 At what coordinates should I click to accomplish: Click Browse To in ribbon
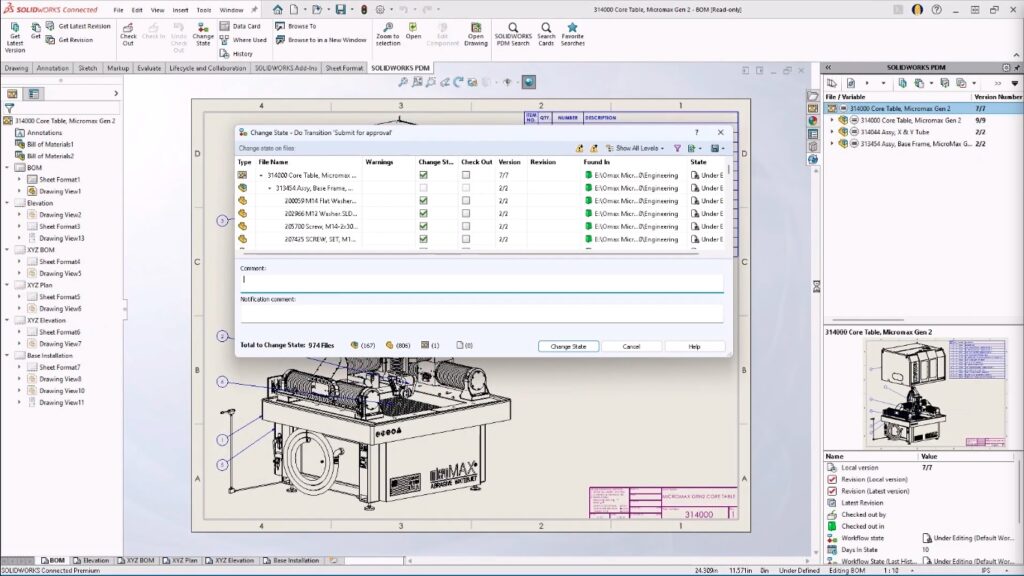pos(296,26)
